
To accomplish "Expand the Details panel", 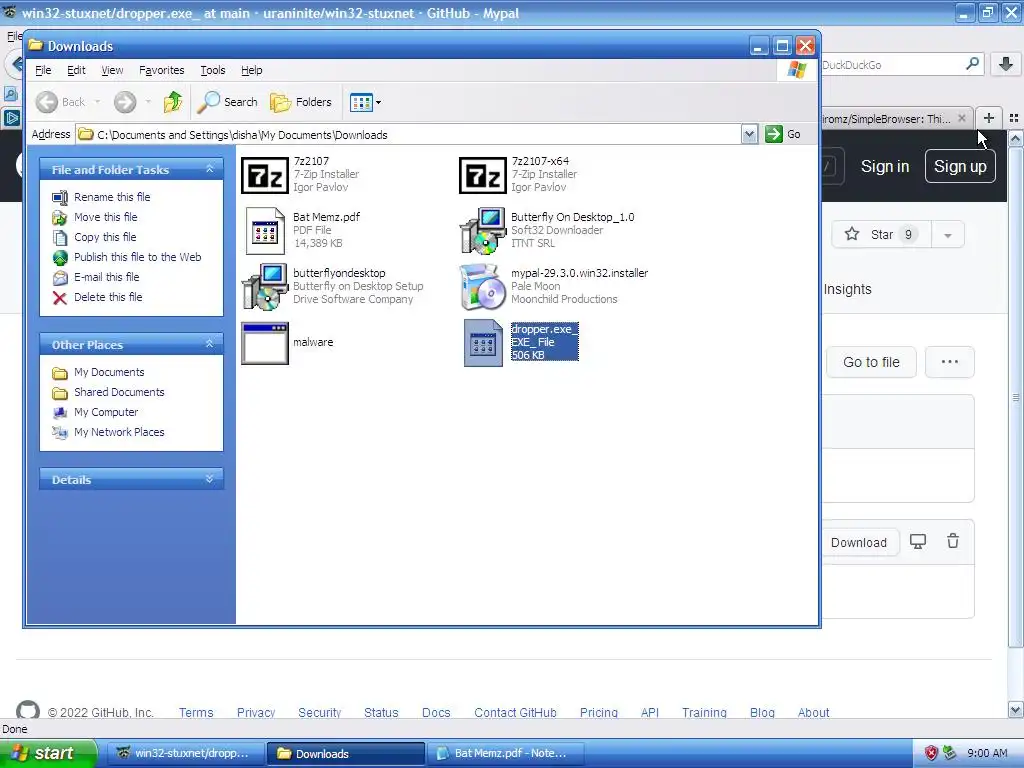I will (210, 479).
